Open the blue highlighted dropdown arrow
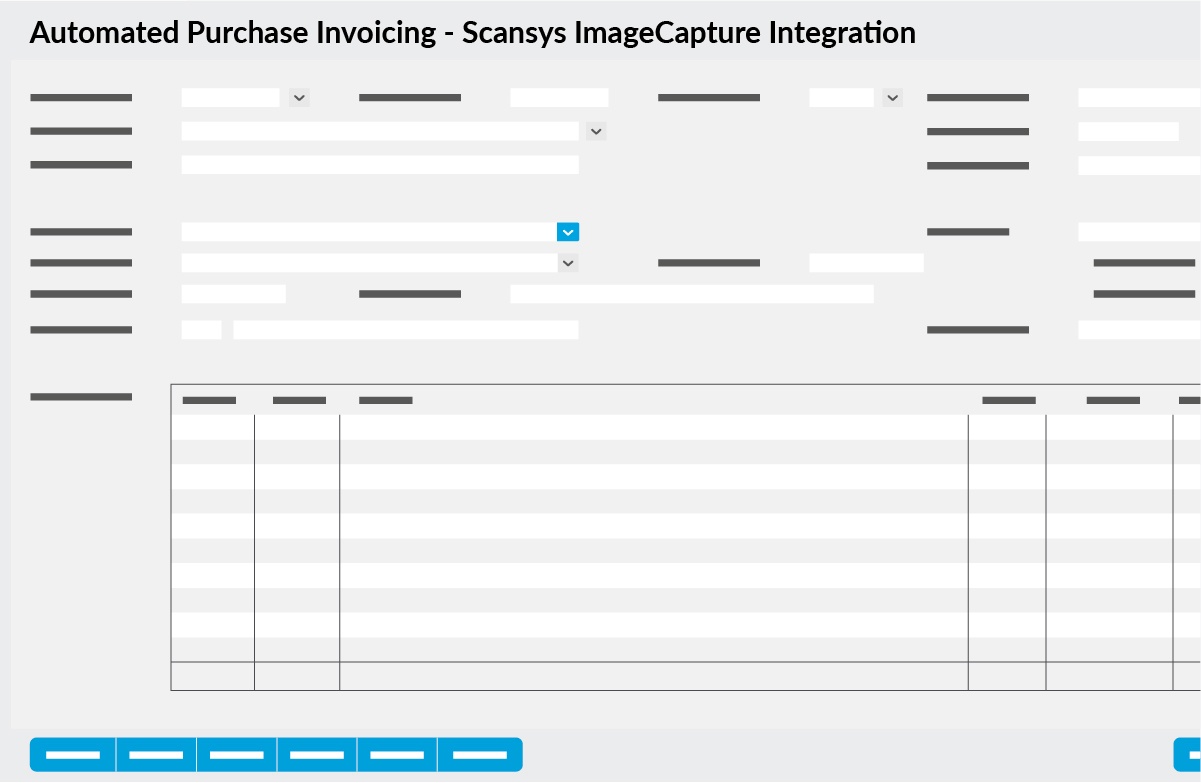 click(568, 232)
